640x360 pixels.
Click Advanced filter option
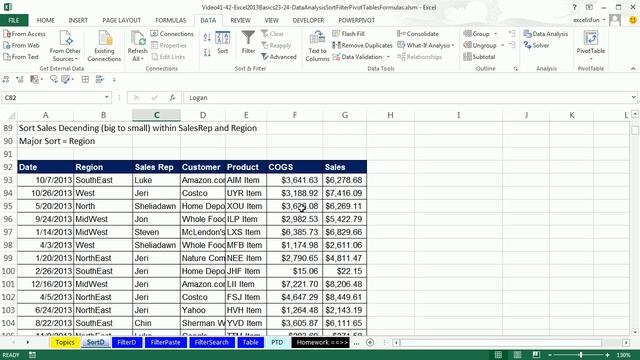click(x=279, y=57)
